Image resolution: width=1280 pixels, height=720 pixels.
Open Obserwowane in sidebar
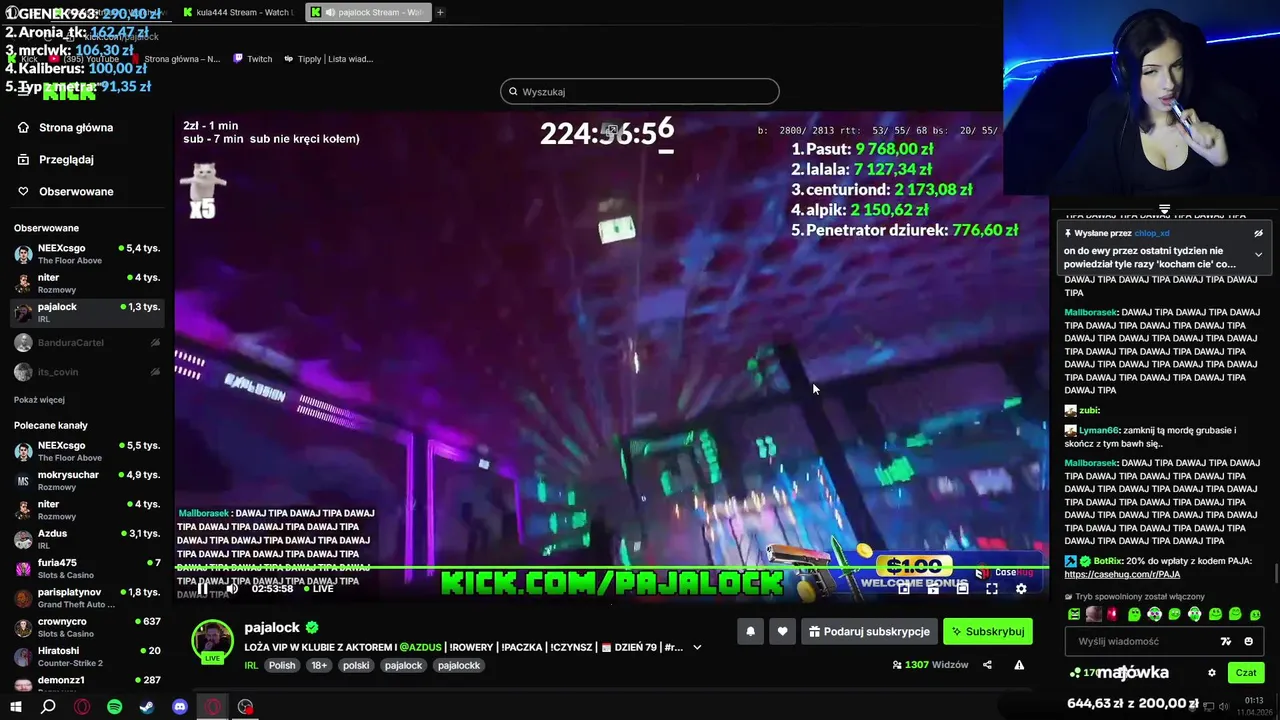pyautogui.click(x=66, y=192)
